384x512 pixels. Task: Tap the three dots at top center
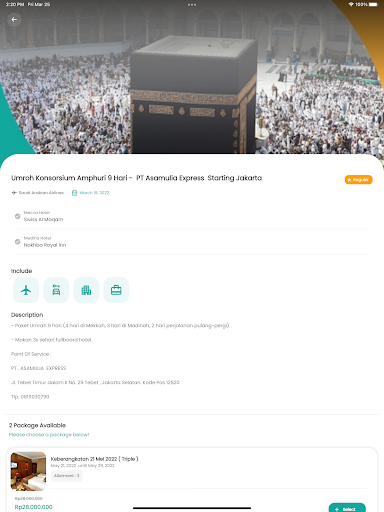[x=192, y=5]
